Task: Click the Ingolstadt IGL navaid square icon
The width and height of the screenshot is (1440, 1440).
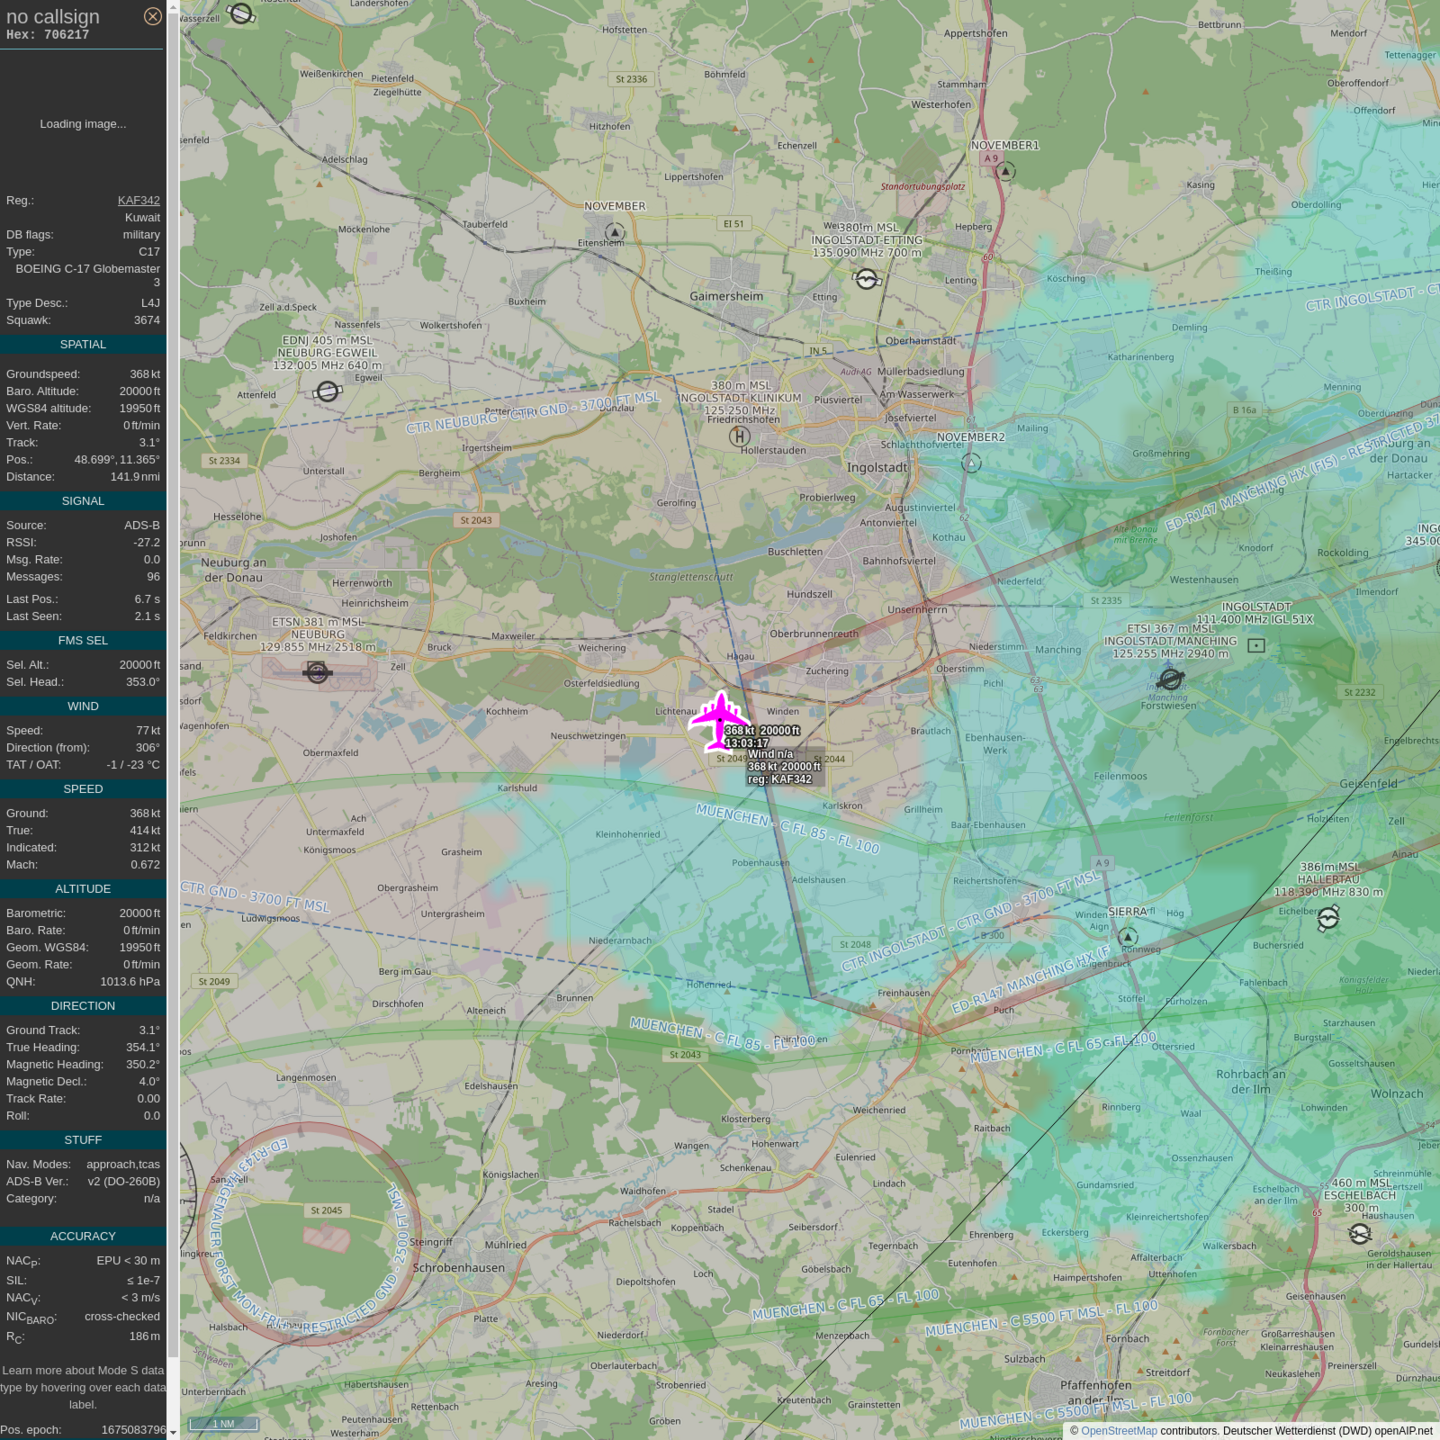Action: tap(1256, 646)
